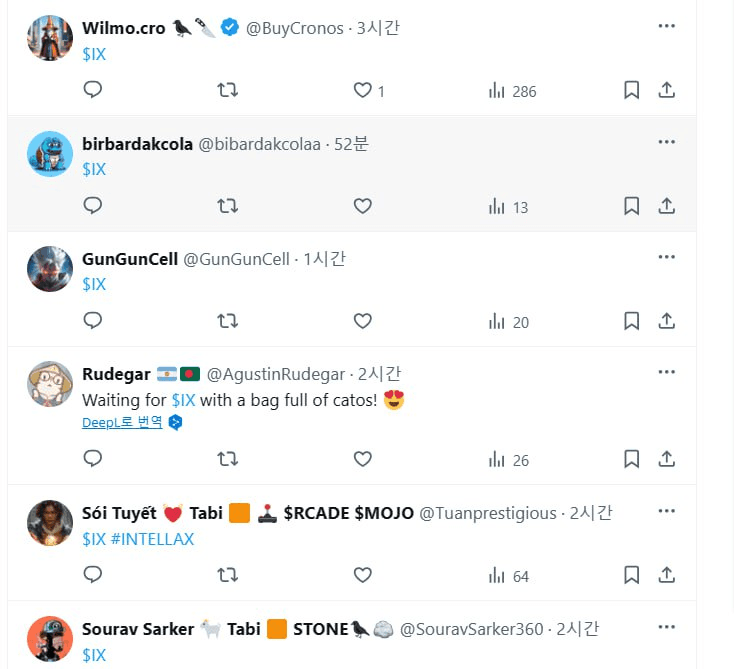Open more options on Wilmo.cro's post
734x669 pixels.
(667, 26)
